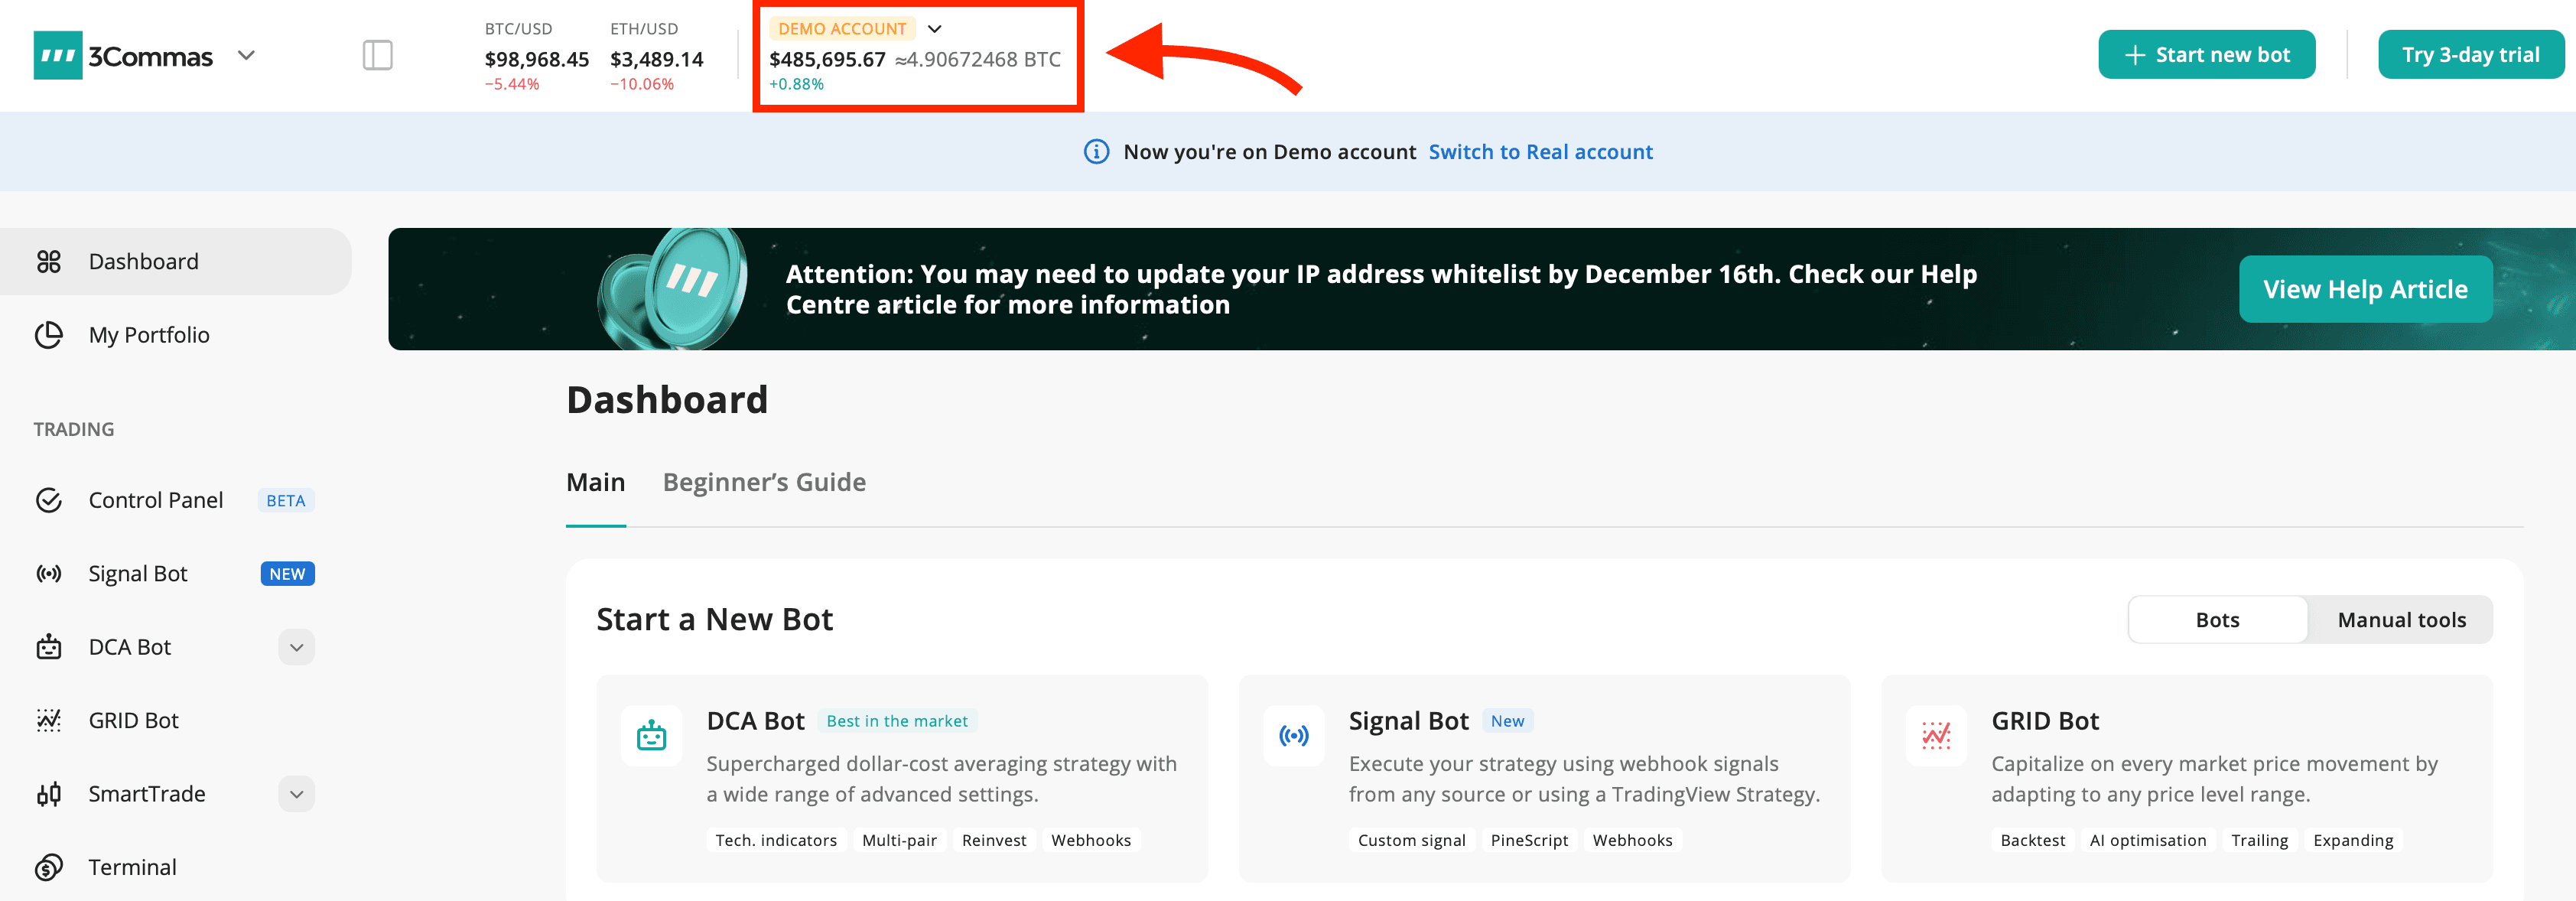2576x901 pixels.
Task: Click the Control Panel checkmark icon
Action: coord(49,500)
